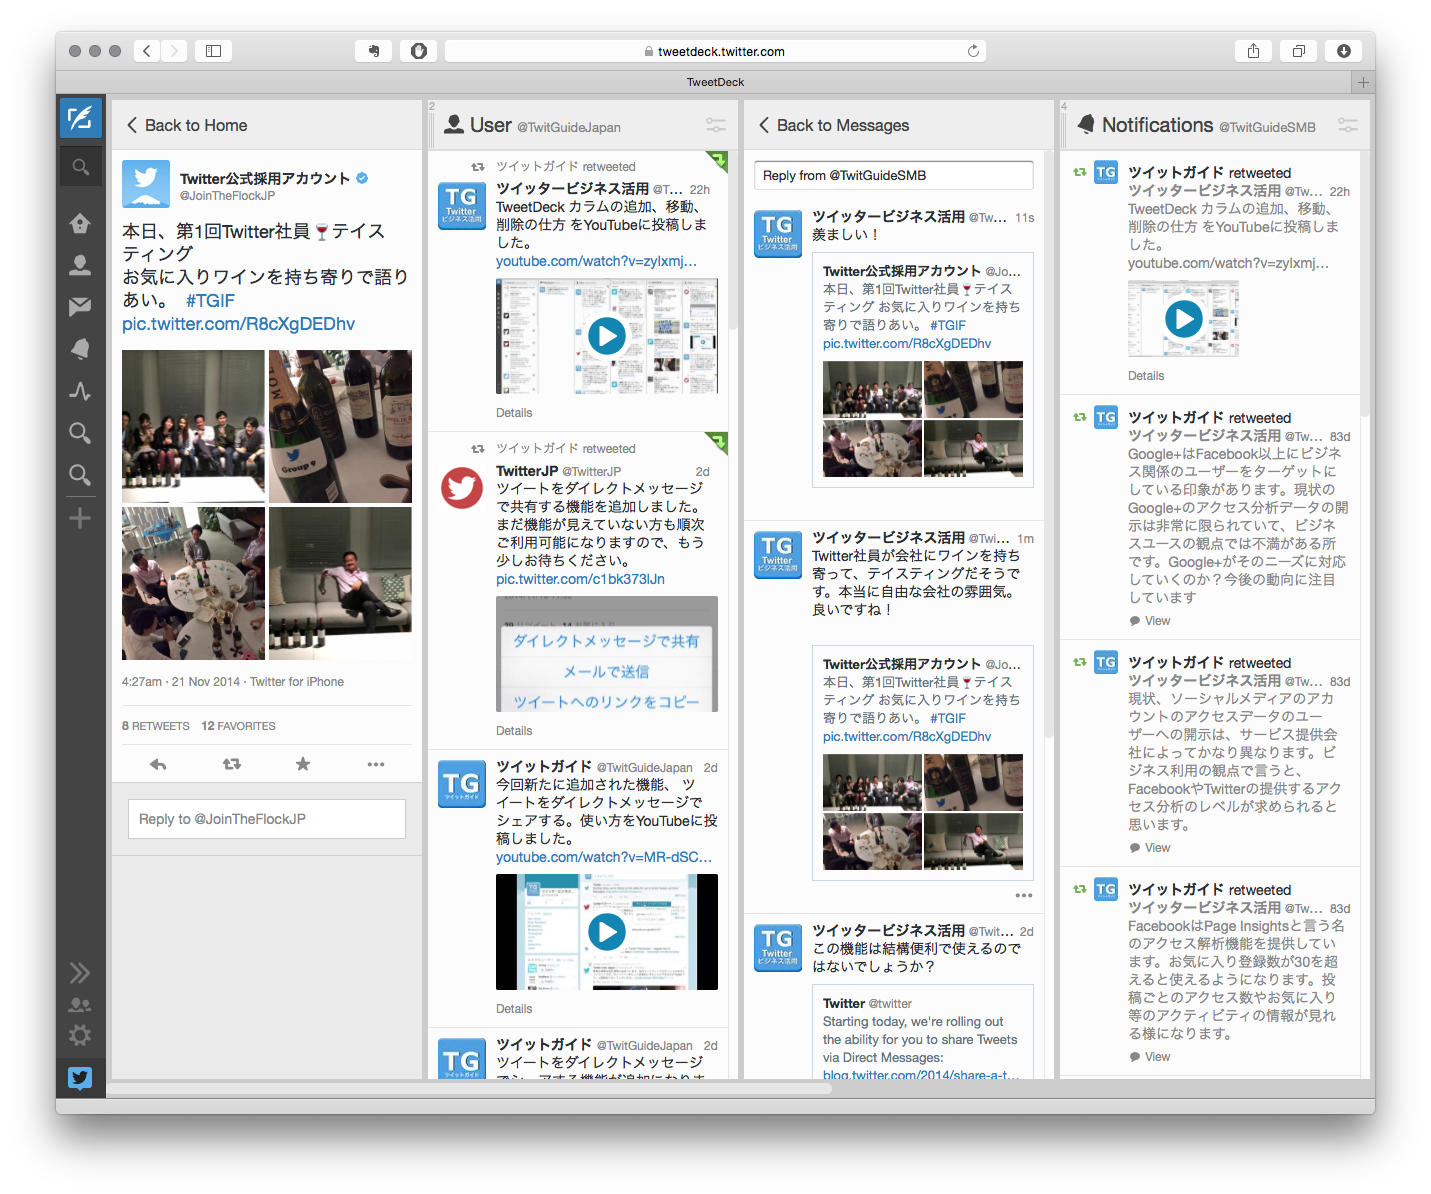The image size is (1431, 1194).
Task: Click @TwitGuideJapan handle in User column header
Action: click(569, 127)
